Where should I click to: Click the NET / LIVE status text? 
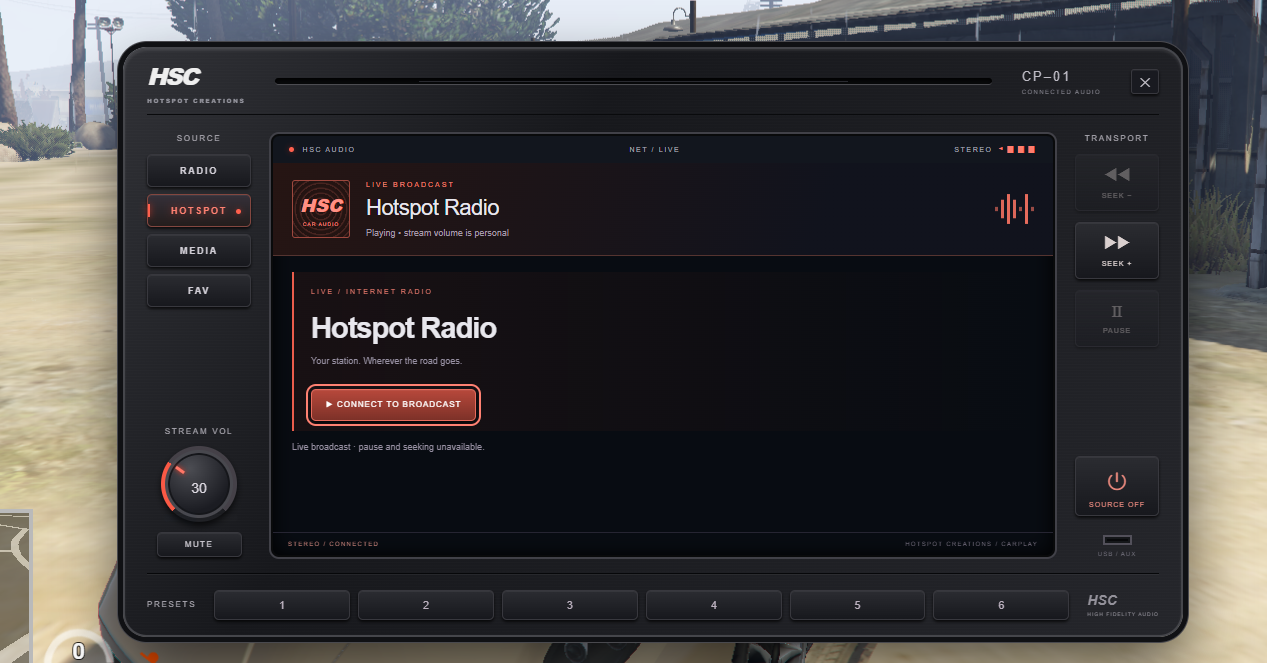(654, 150)
